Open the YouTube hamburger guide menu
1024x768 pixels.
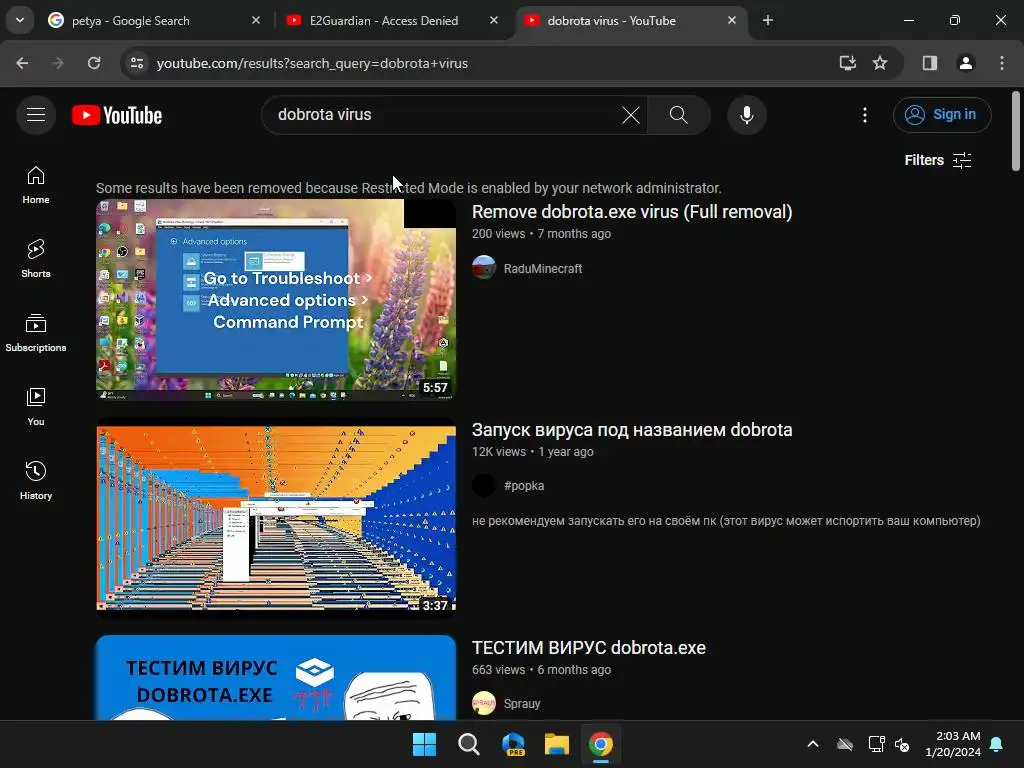36,115
